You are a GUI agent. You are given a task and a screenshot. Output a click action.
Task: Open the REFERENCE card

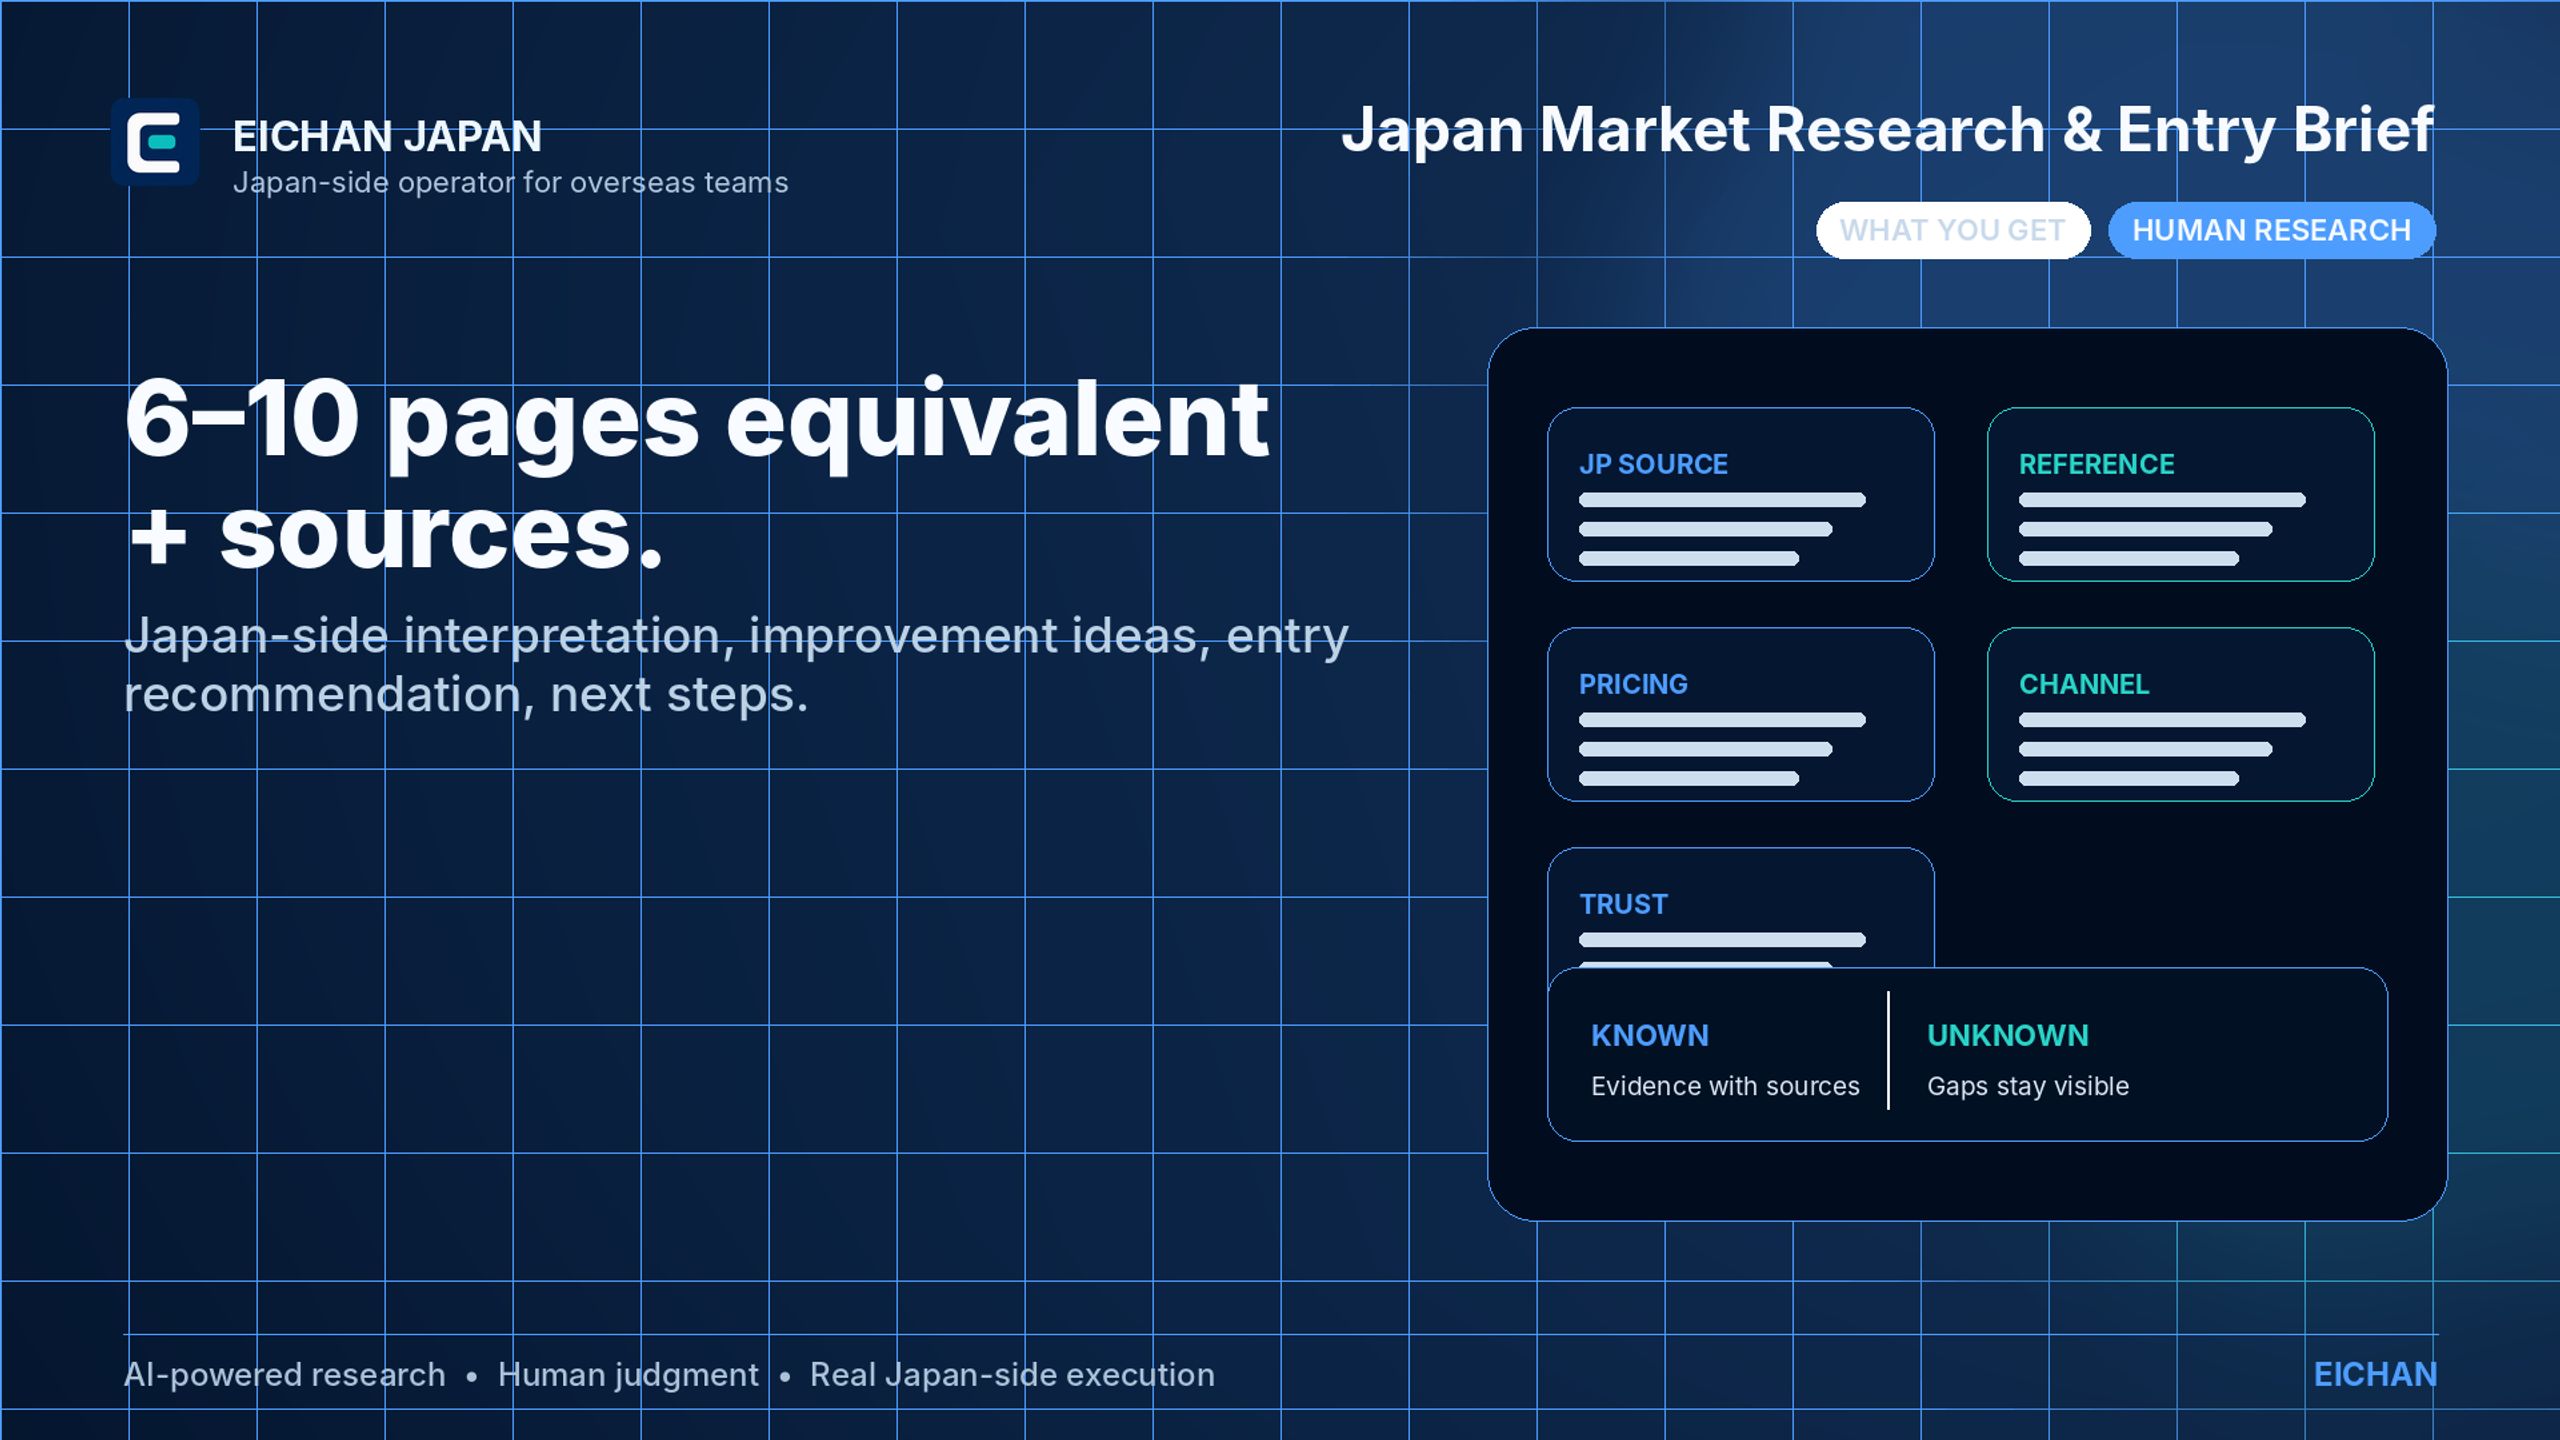click(x=2181, y=494)
